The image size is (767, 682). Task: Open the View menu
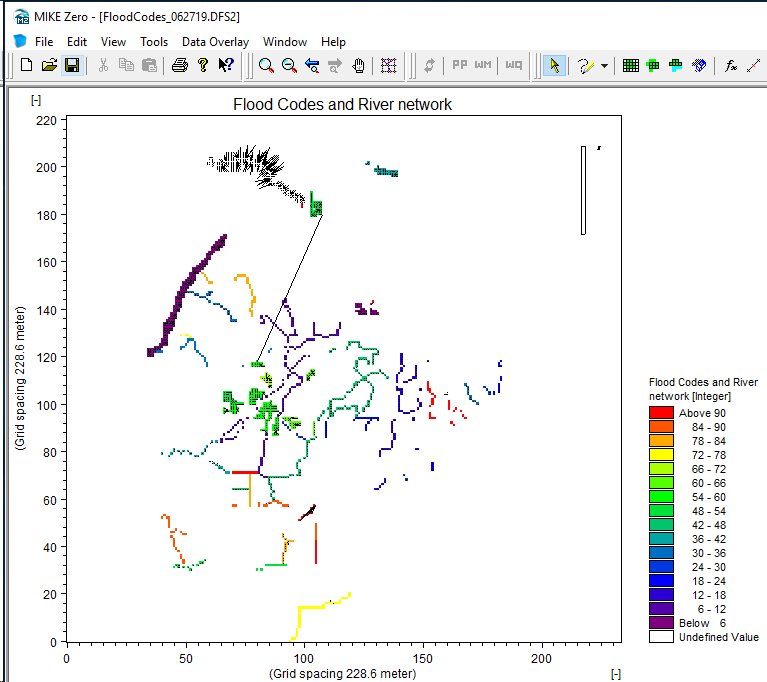(113, 42)
